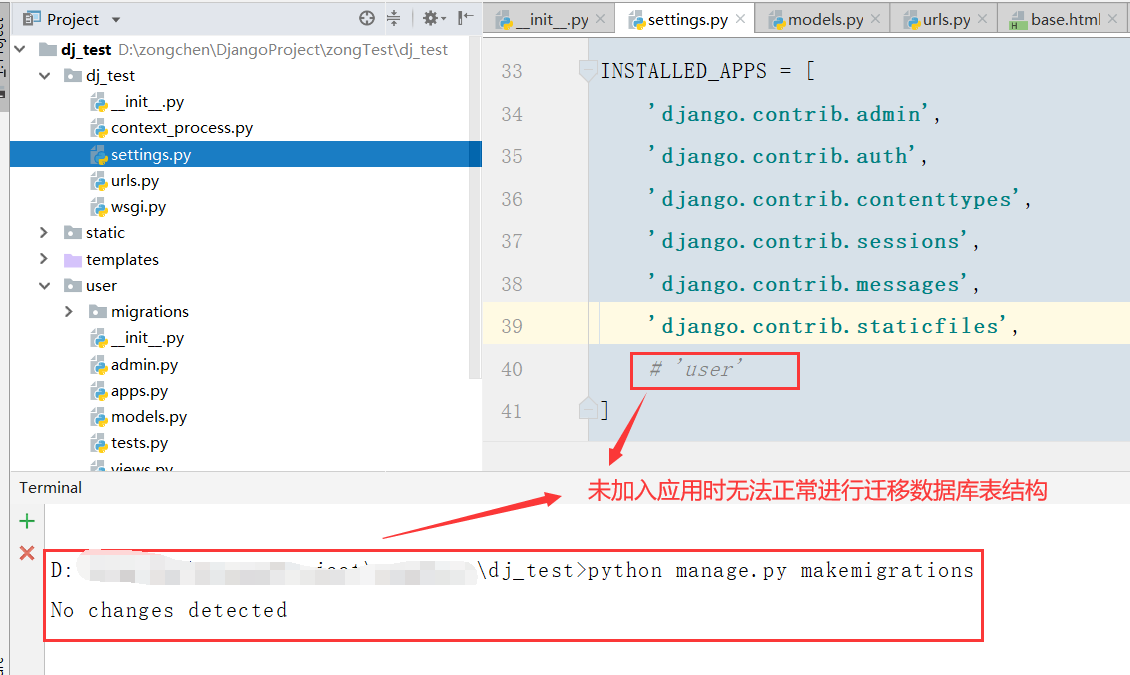Close the models.py editor tab
The image size is (1130, 675).
pos(876,19)
